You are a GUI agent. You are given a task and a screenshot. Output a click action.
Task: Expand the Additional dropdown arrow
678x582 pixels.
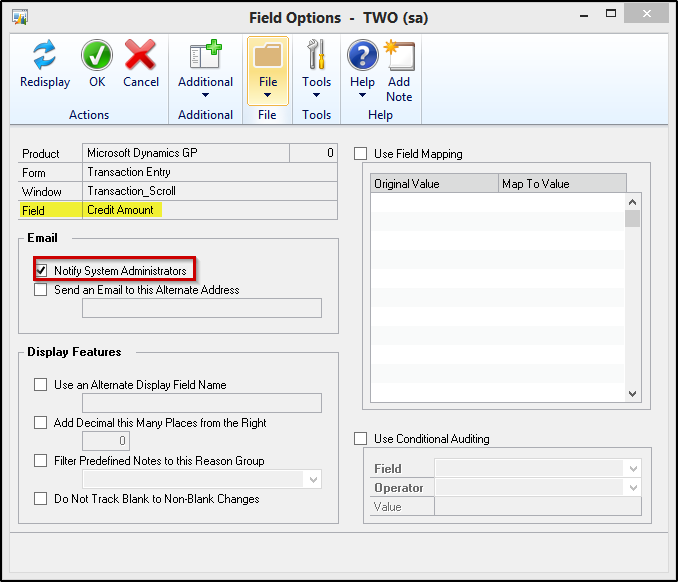pyautogui.click(x=205, y=95)
